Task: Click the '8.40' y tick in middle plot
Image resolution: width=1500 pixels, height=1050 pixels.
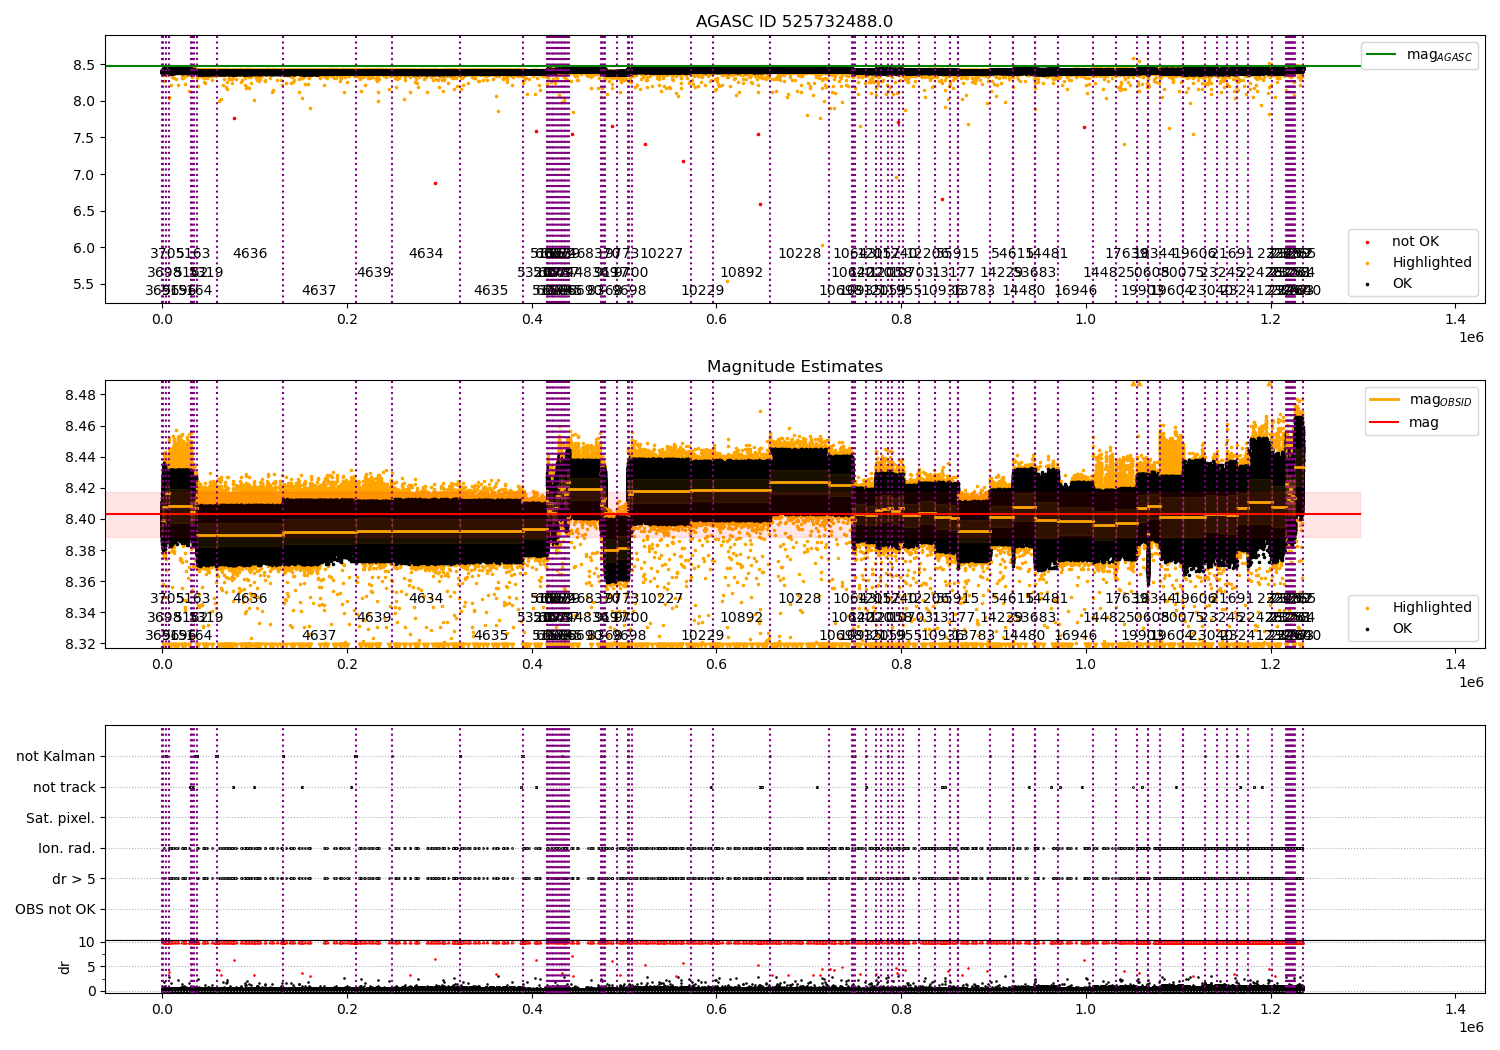Action: [80, 520]
